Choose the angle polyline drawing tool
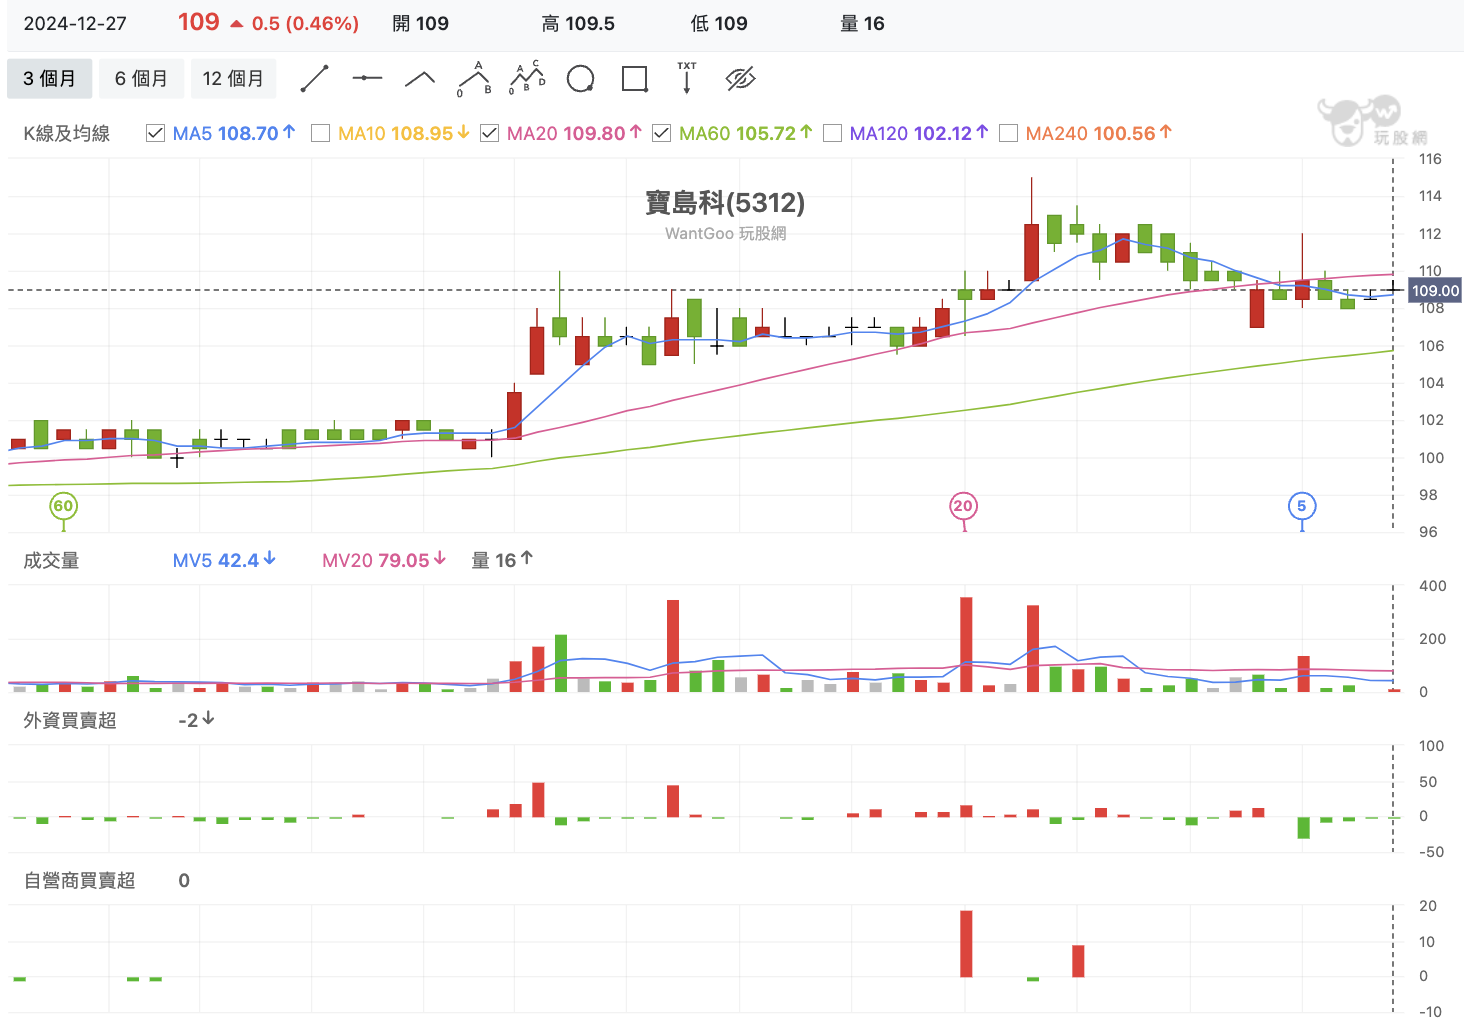 [420, 79]
